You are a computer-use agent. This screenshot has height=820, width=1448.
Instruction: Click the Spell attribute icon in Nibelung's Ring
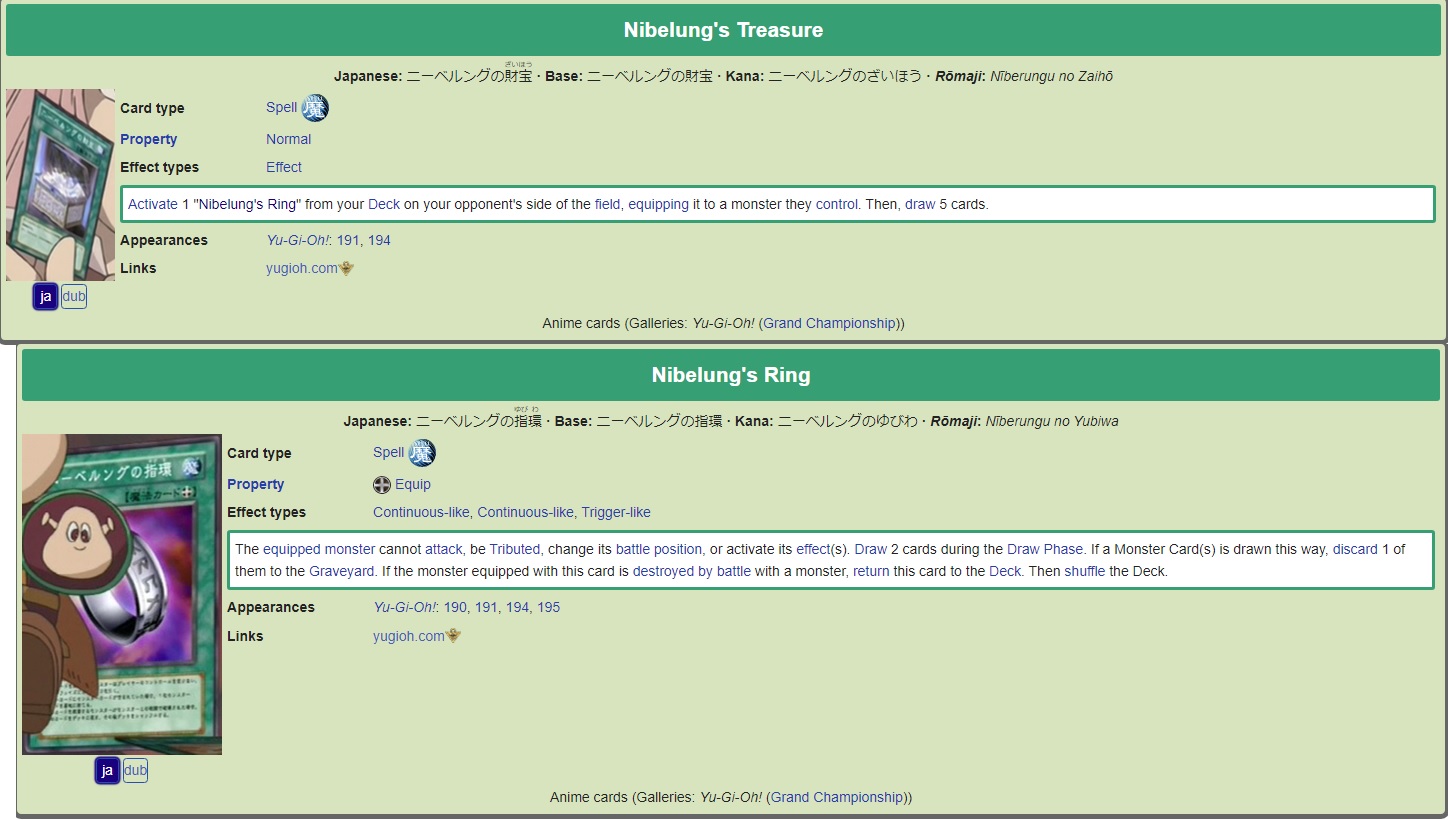click(x=422, y=453)
